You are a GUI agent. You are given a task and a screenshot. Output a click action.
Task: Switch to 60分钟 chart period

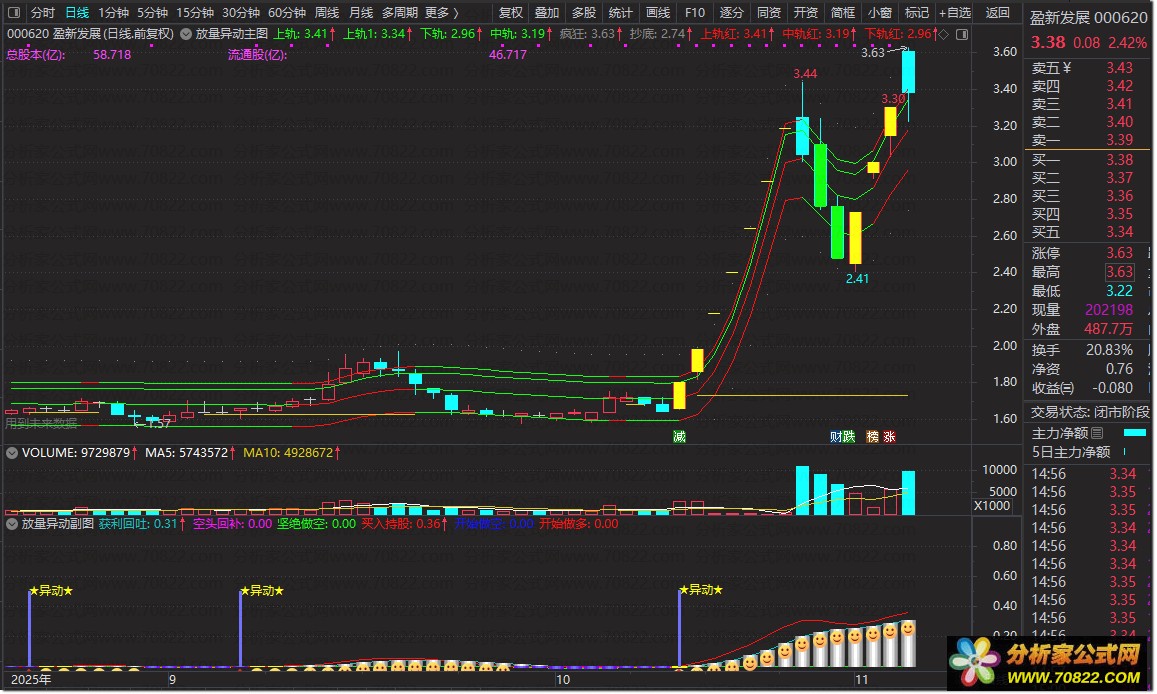click(x=286, y=13)
